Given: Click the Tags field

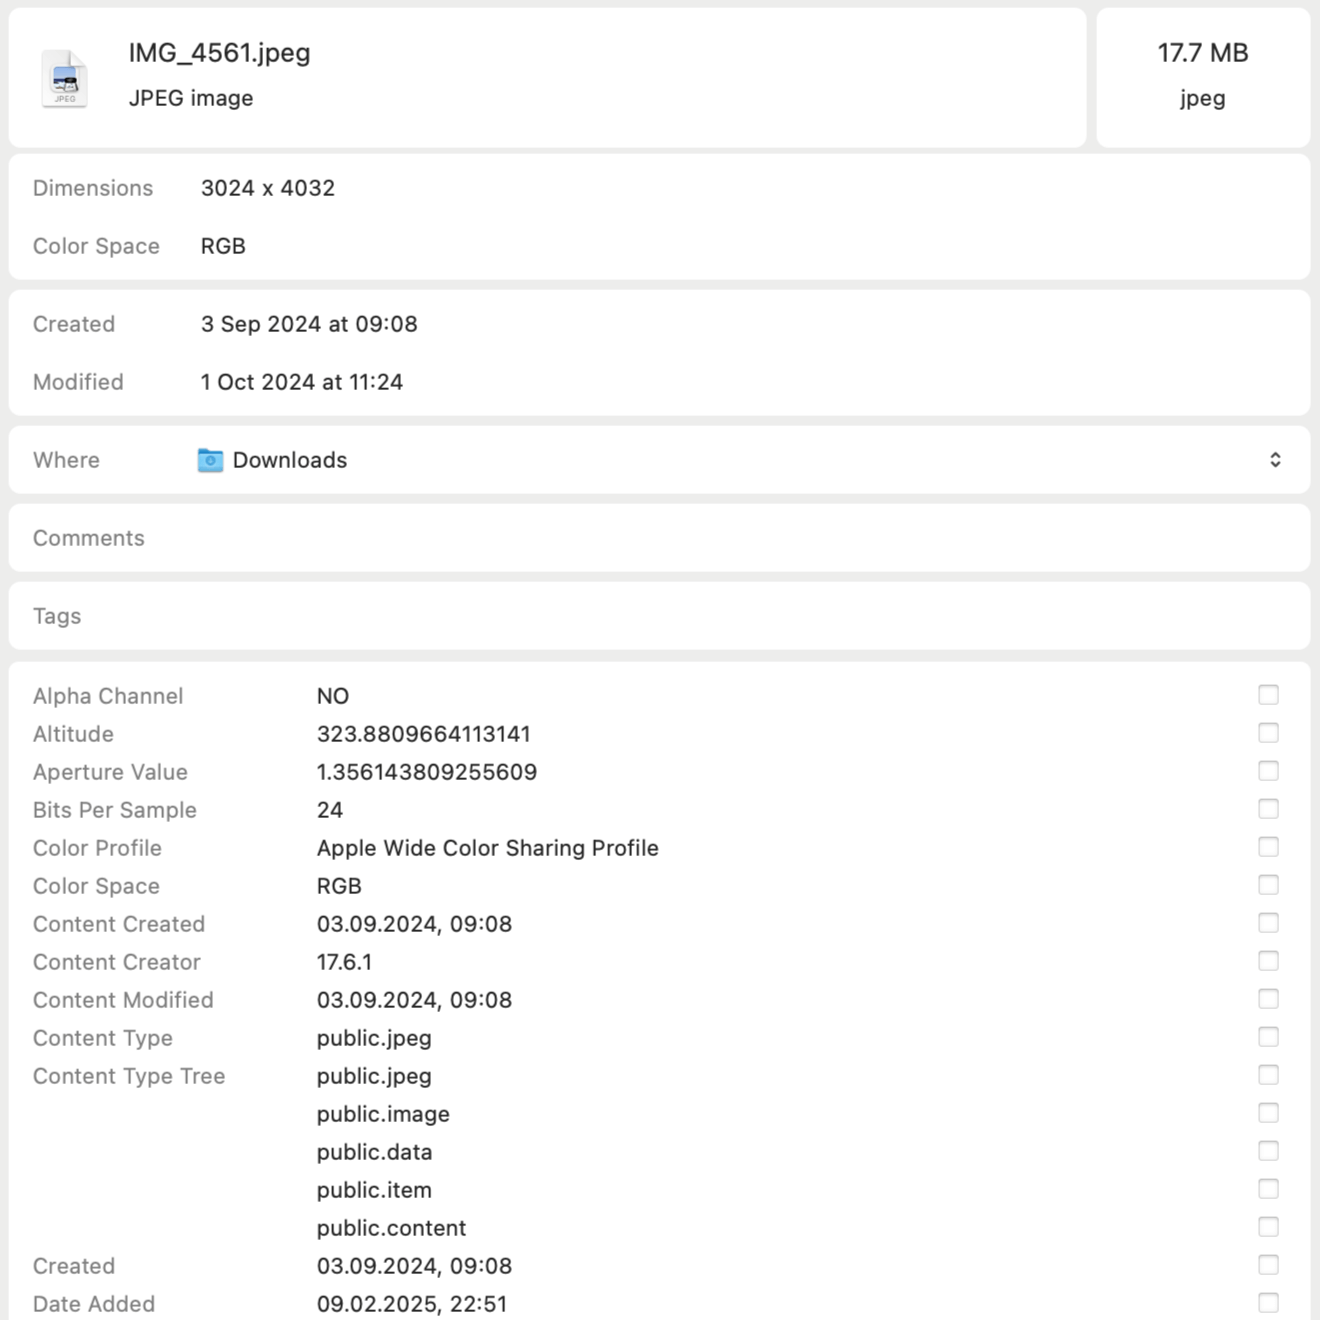Looking at the screenshot, I should [660, 616].
